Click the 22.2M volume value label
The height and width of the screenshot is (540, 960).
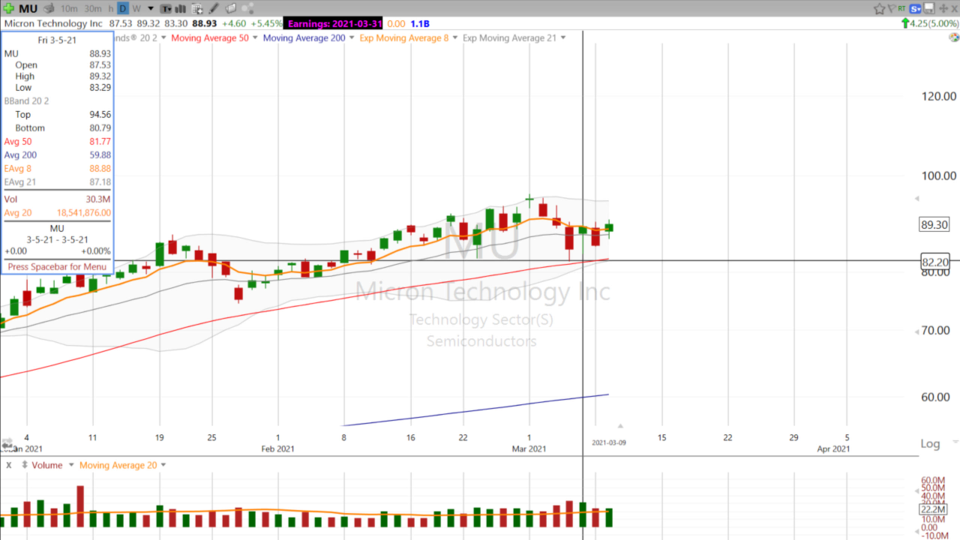point(933,509)
